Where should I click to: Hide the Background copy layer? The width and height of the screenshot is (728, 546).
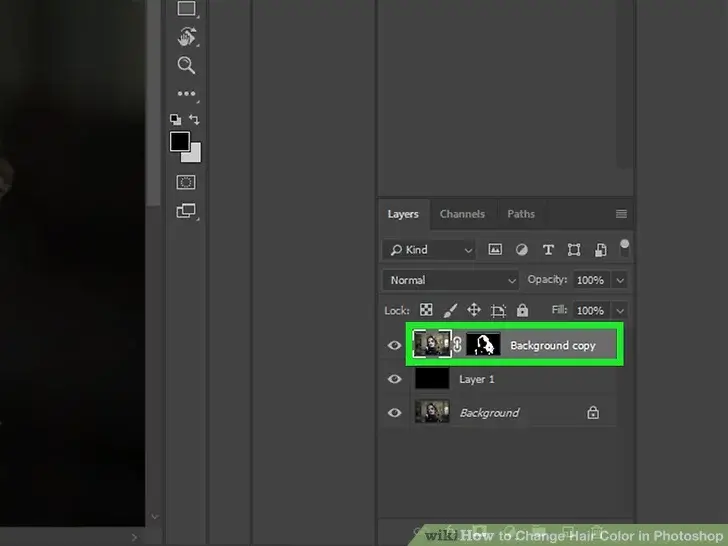(x=395, y=346)
